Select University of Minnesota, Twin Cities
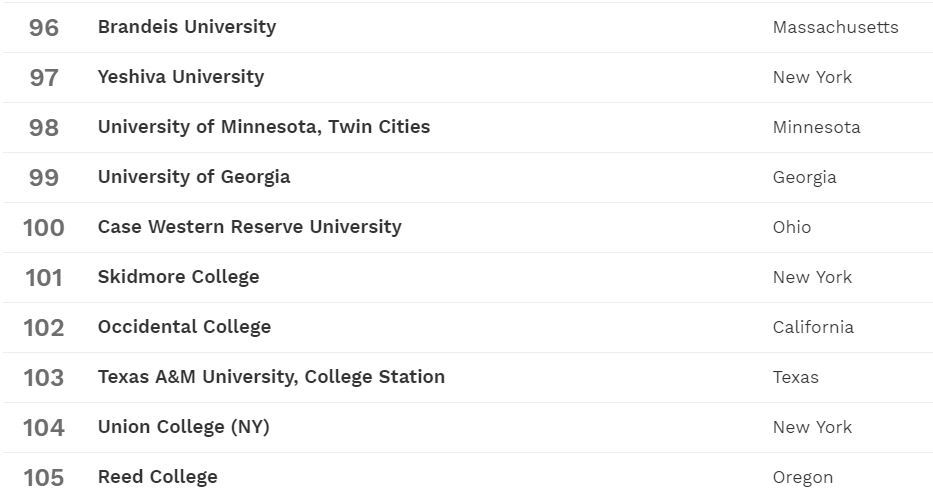Screen dimensions: 933x502 [264, 127]
